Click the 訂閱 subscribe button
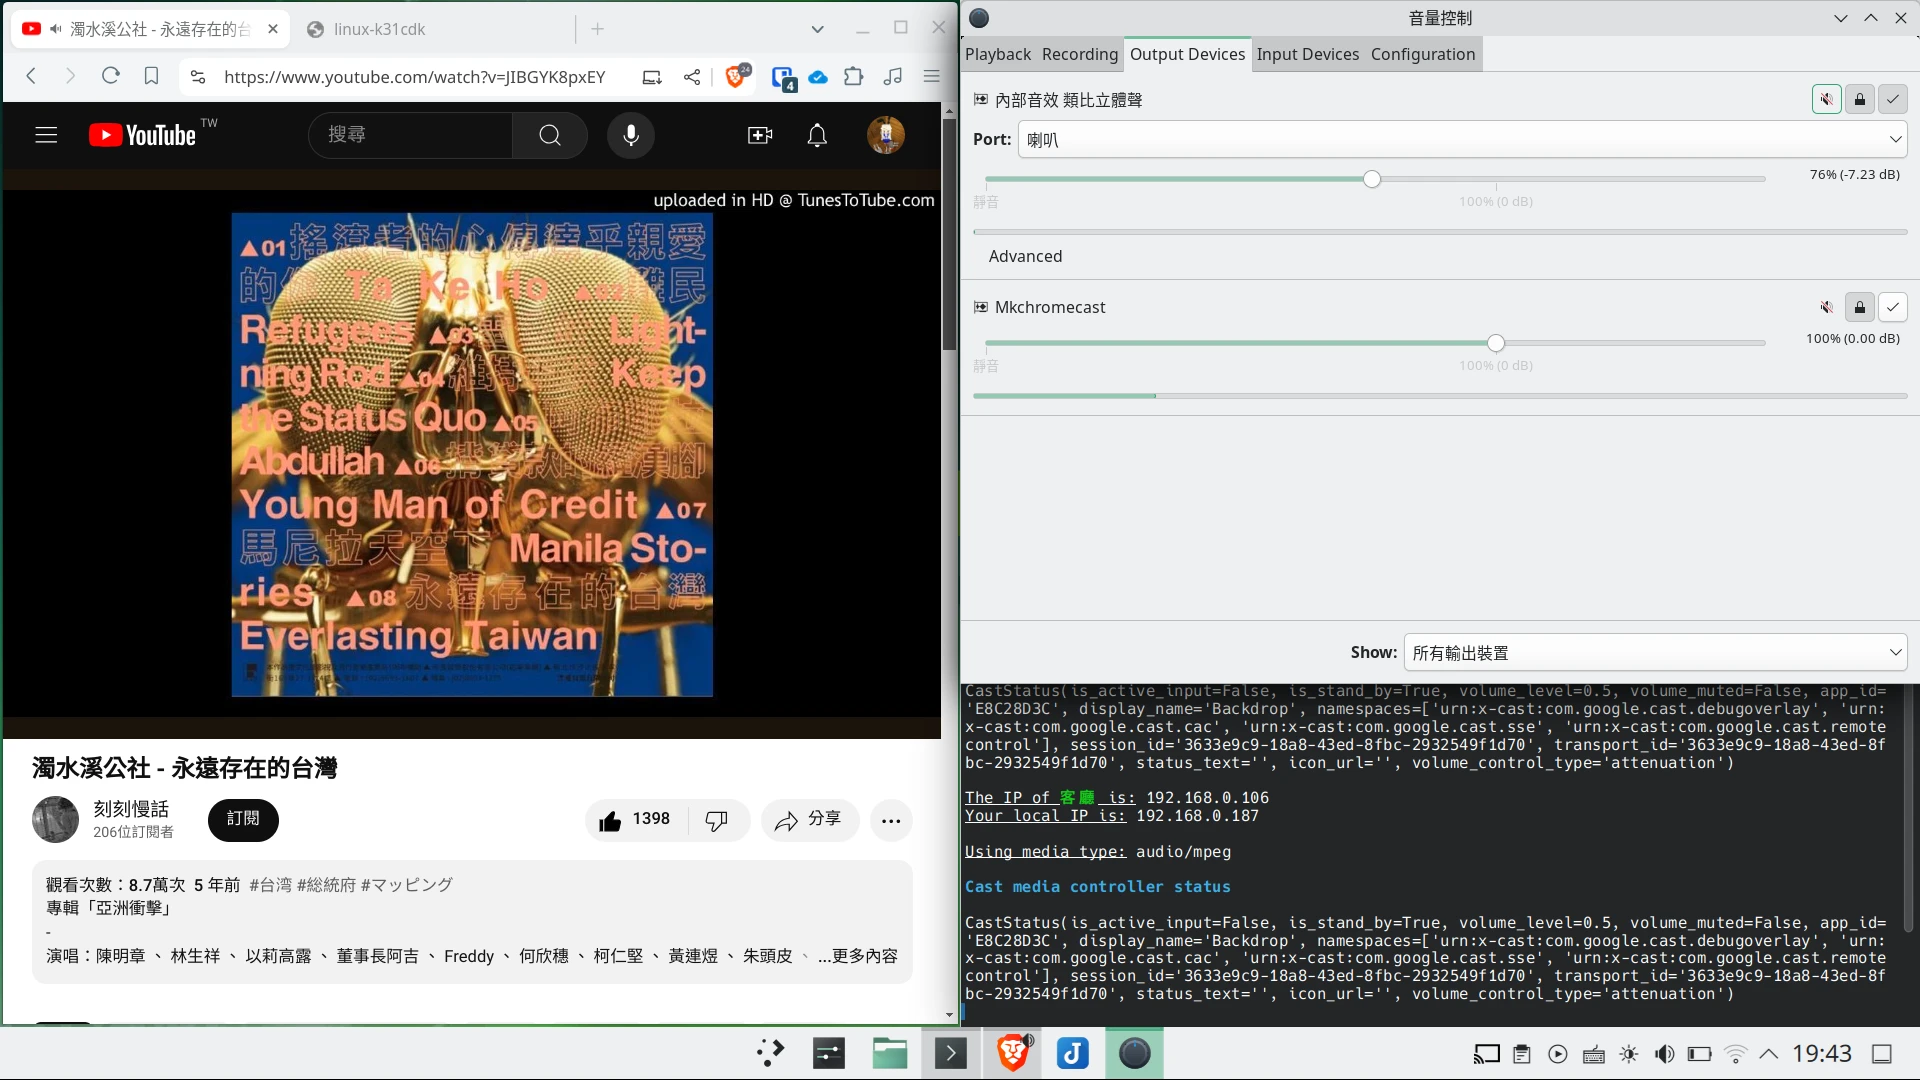This screenshot has width=1920, height=1080. tap(243, 819)
